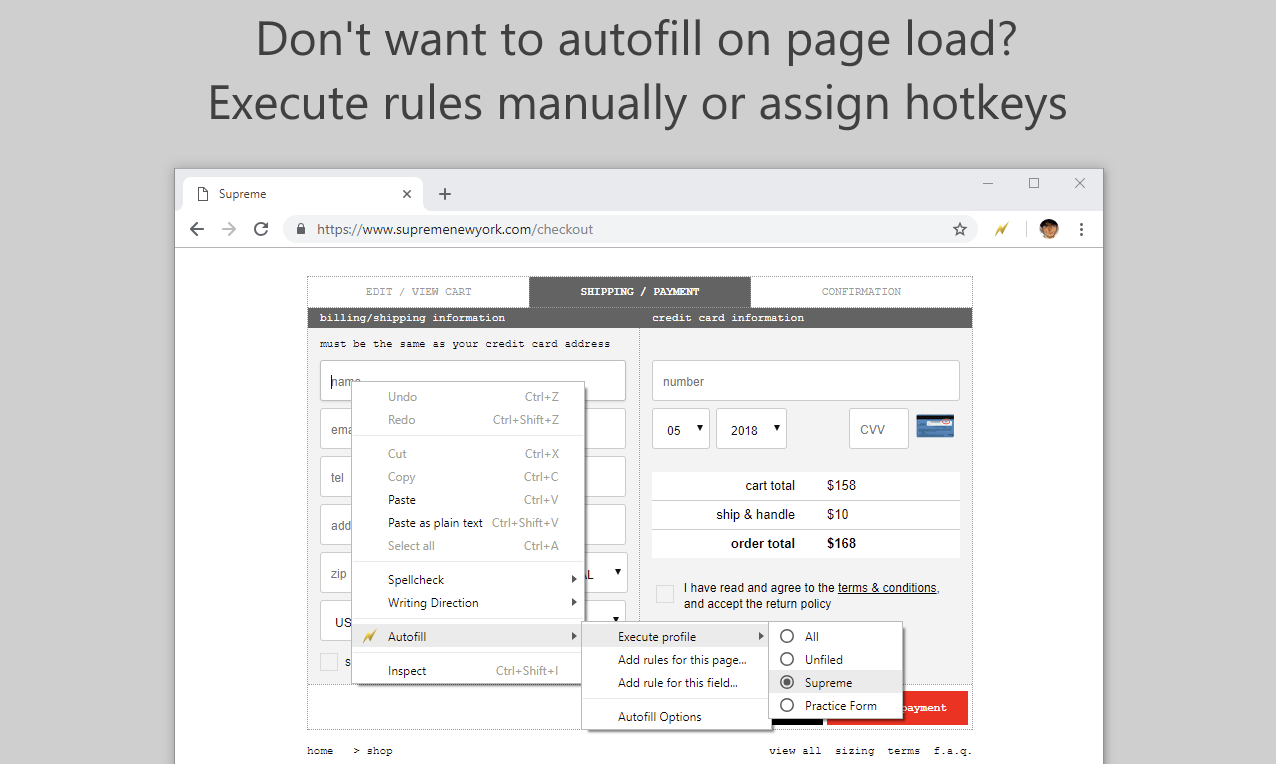Open the f.a.q. footer link

click(x=953, y=751)
